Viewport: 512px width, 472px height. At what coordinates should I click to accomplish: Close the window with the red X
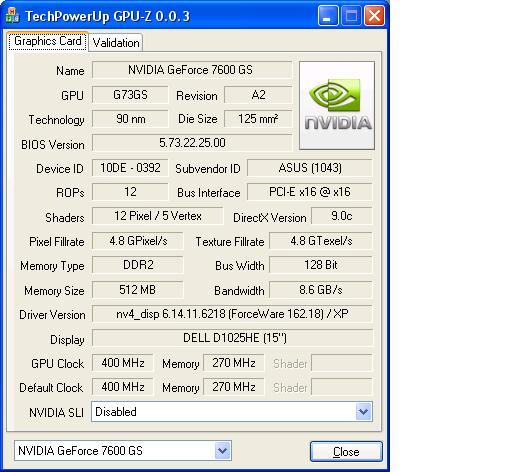(374, 16)
